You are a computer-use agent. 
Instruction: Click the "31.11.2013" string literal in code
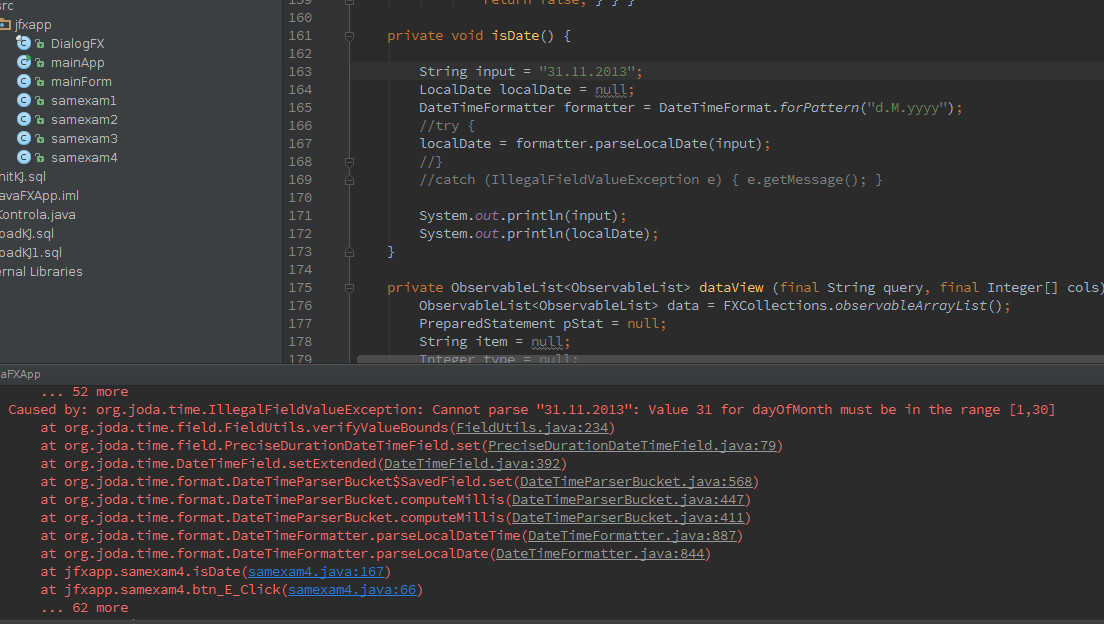click(x=587, y=71)
